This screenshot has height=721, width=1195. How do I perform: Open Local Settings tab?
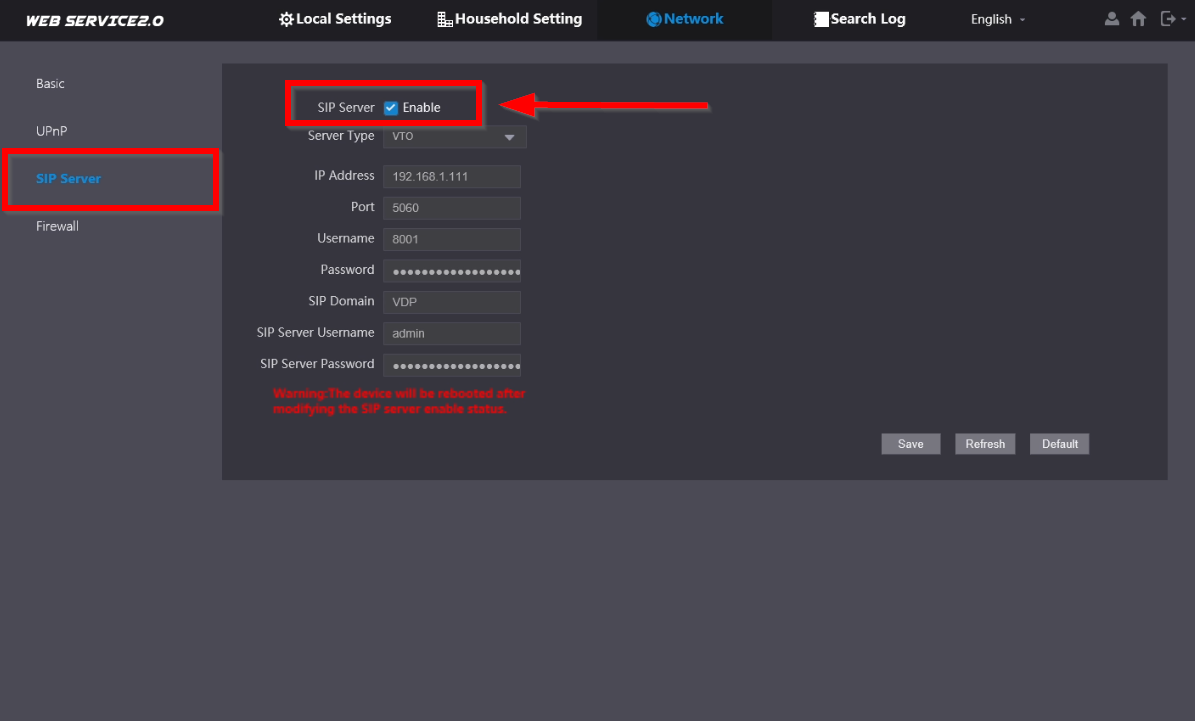pyautogui.click(x=335, y=19)
